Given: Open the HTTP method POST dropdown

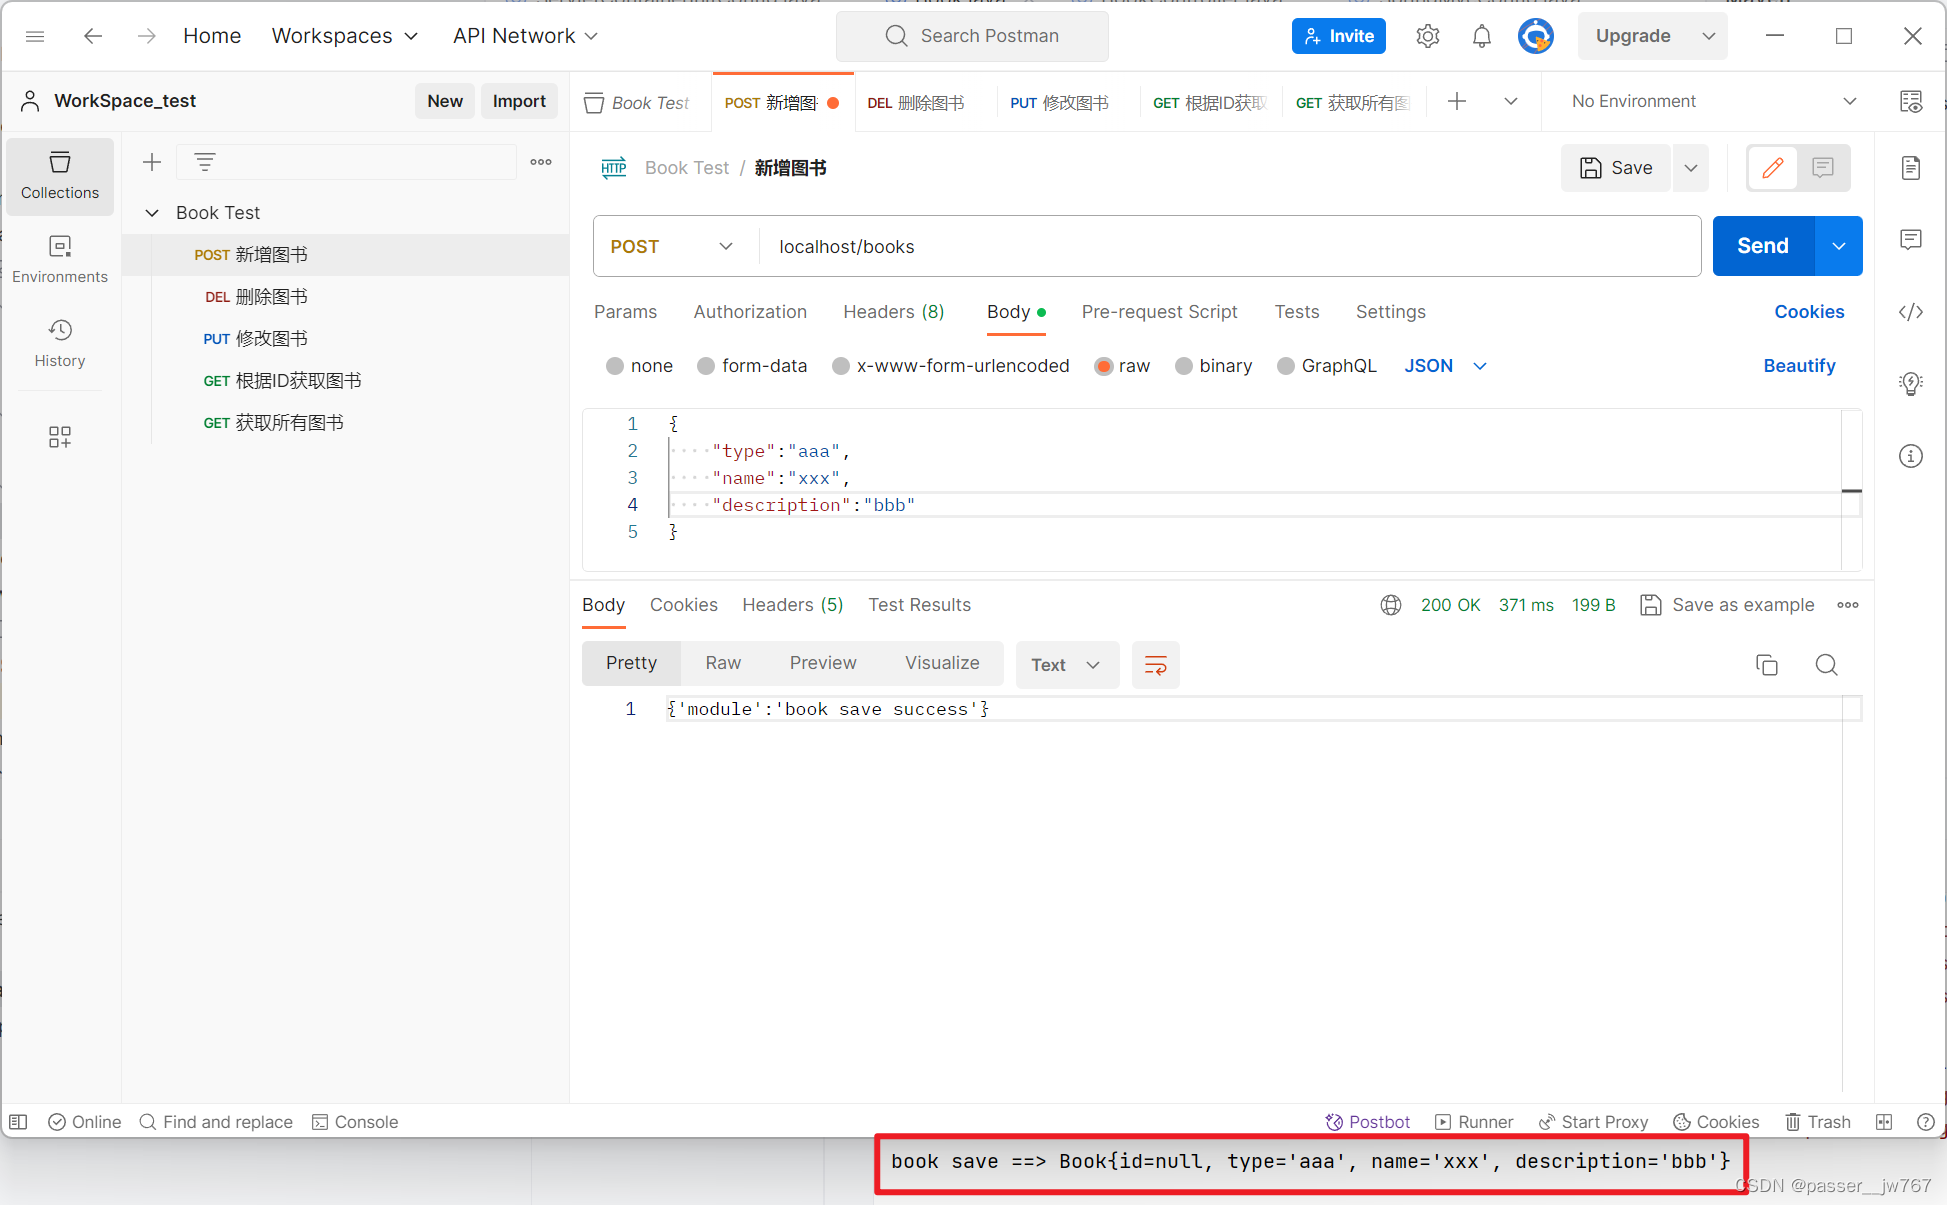Looking at the screenshot, I should [672, 247].
